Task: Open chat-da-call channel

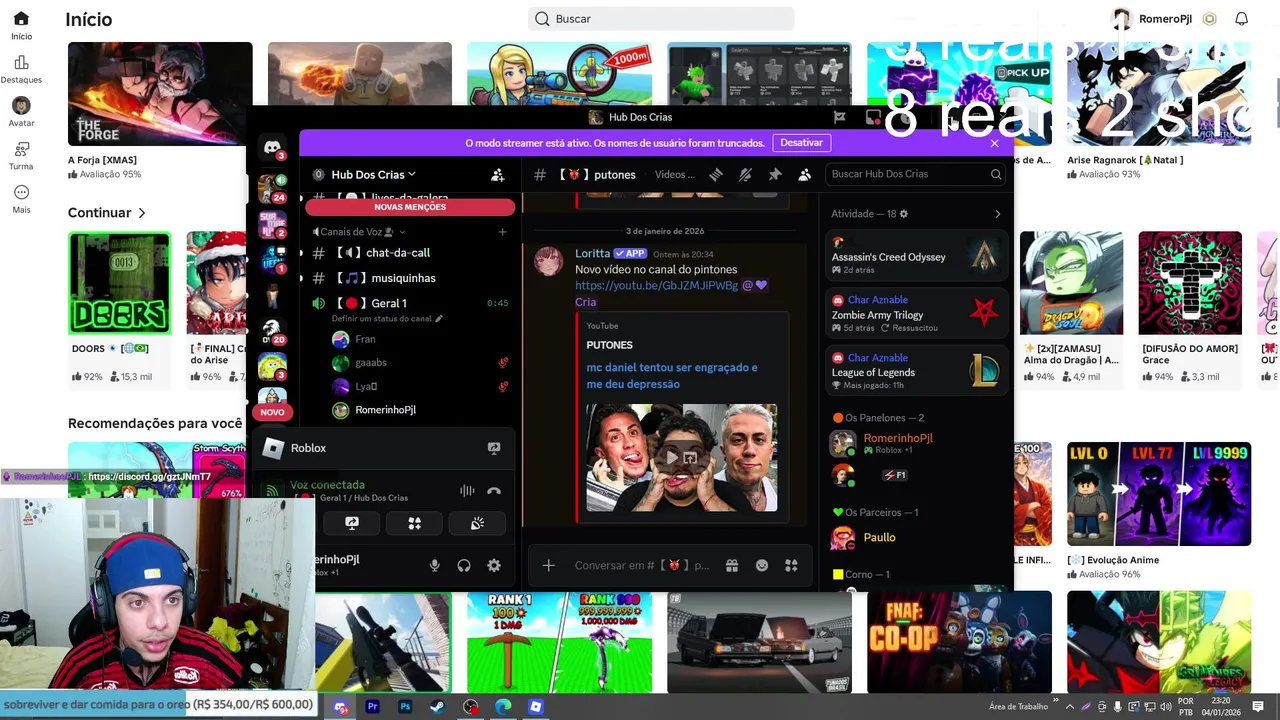Action: coord(410,253)
